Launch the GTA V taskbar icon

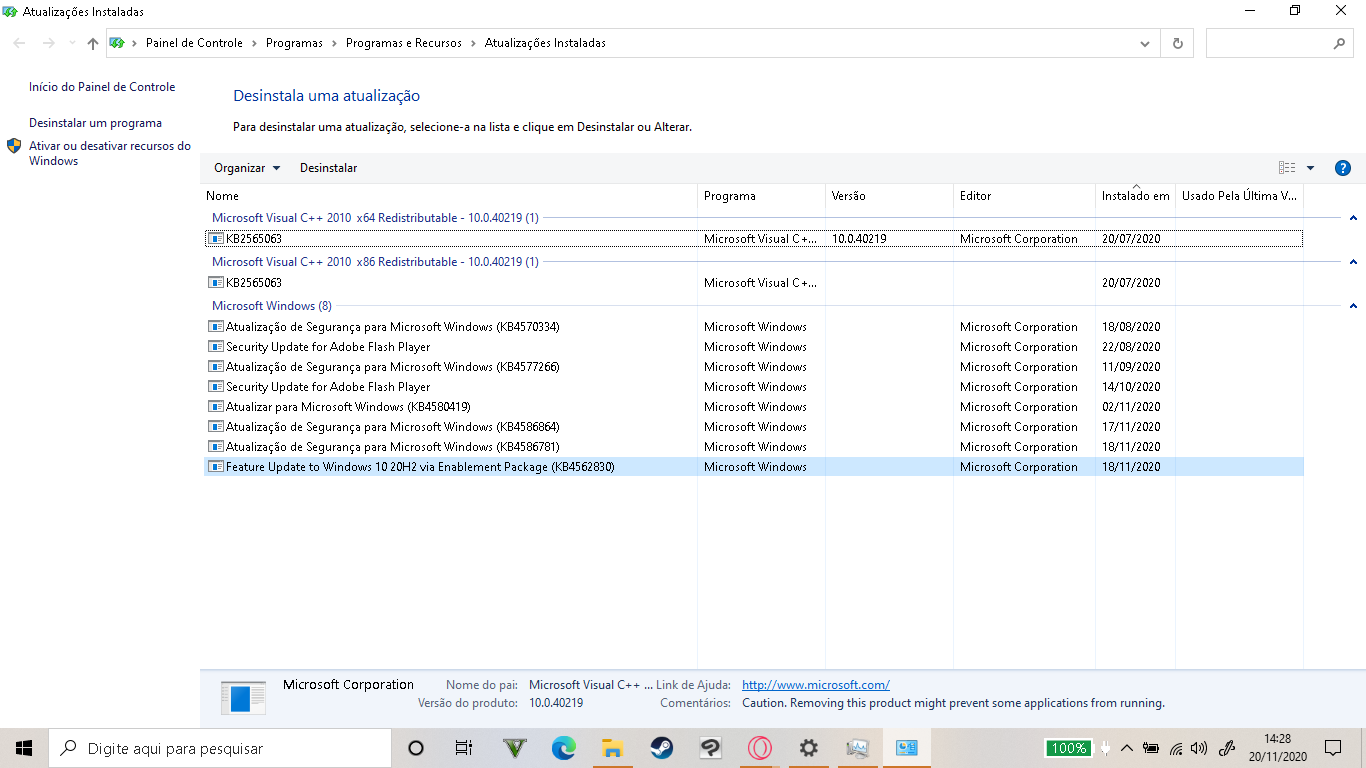point(515,748)
